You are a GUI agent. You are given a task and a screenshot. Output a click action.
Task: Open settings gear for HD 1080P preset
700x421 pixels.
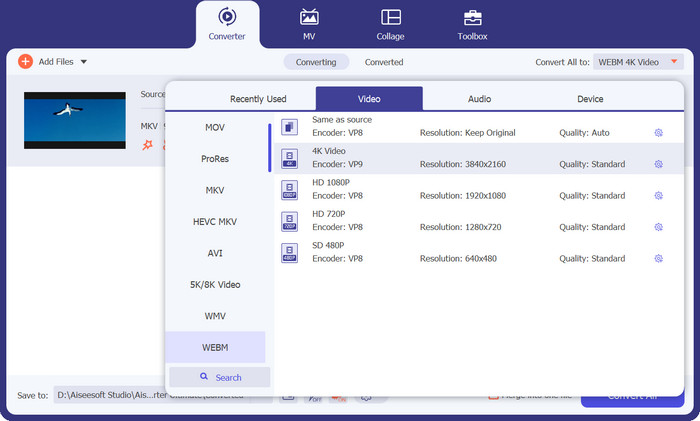pos(658,196)
